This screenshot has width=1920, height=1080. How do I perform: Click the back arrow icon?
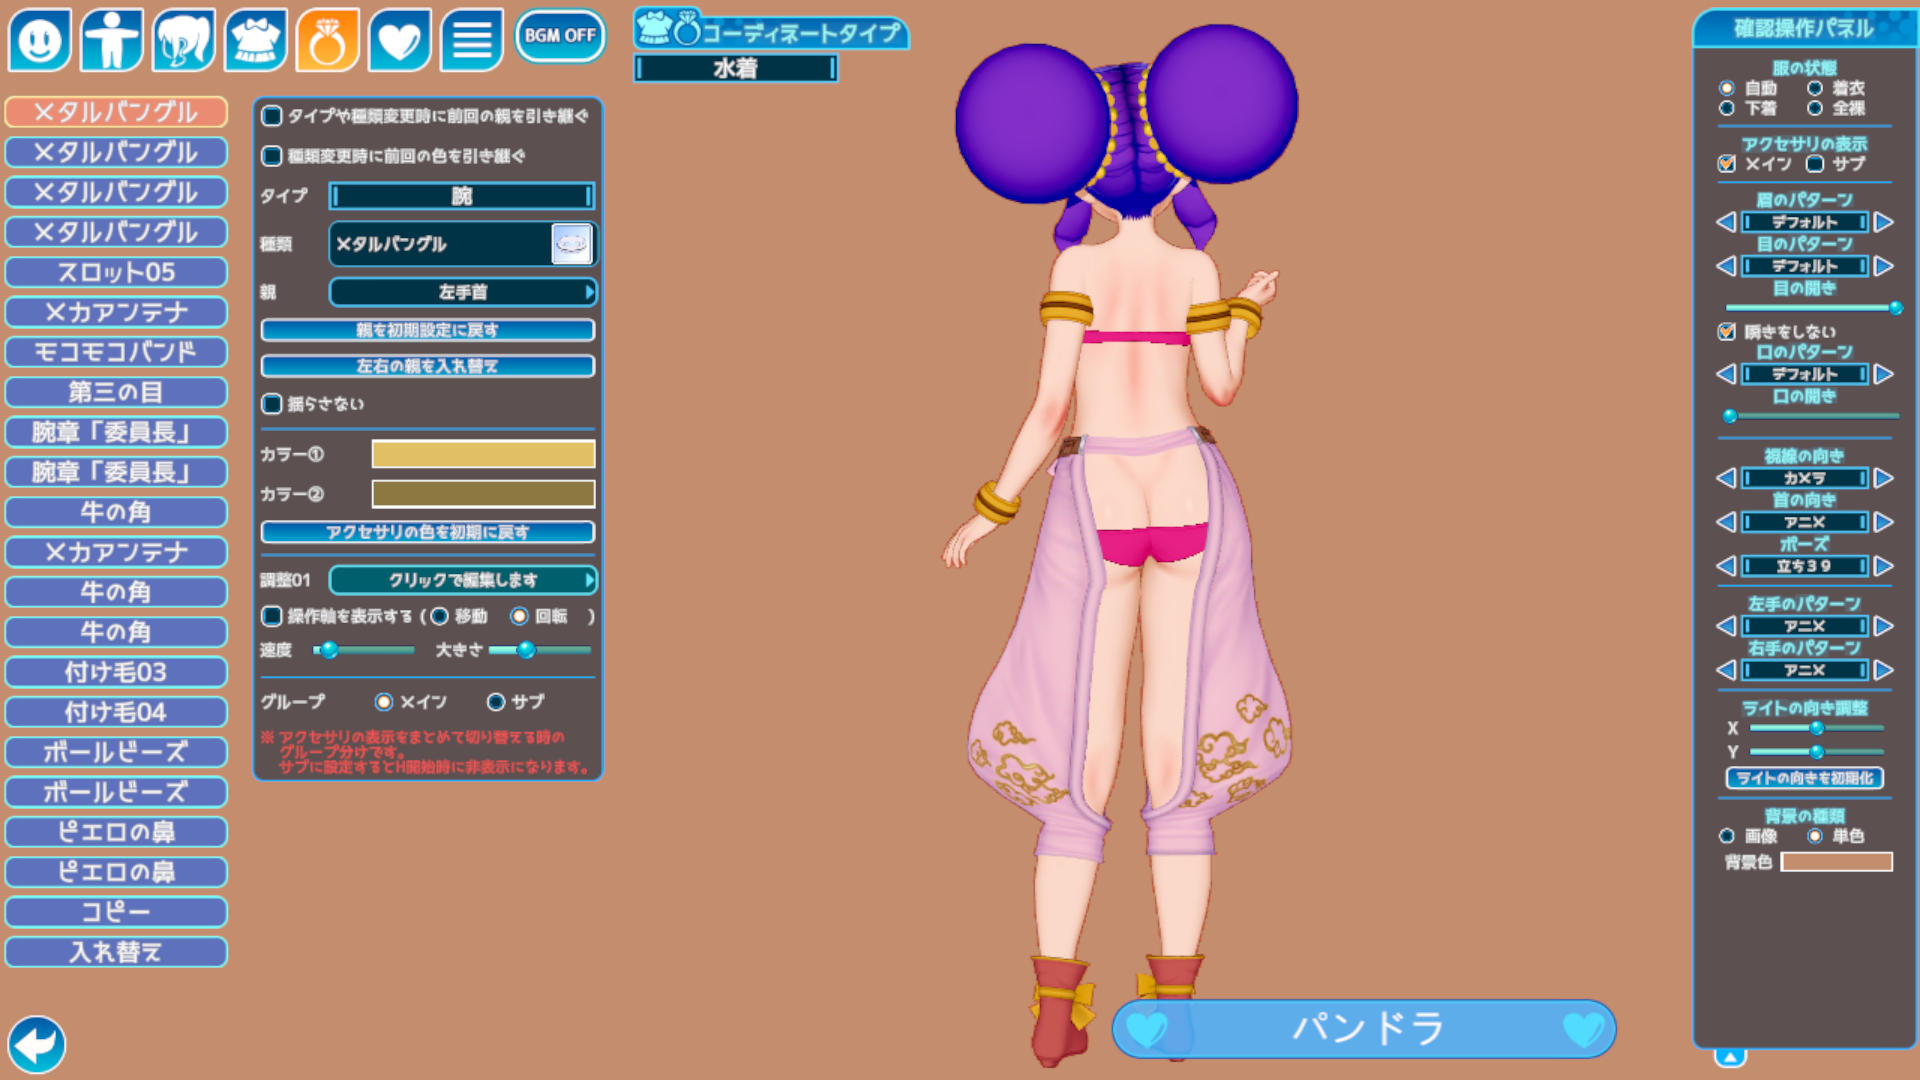coord(37,1045)
